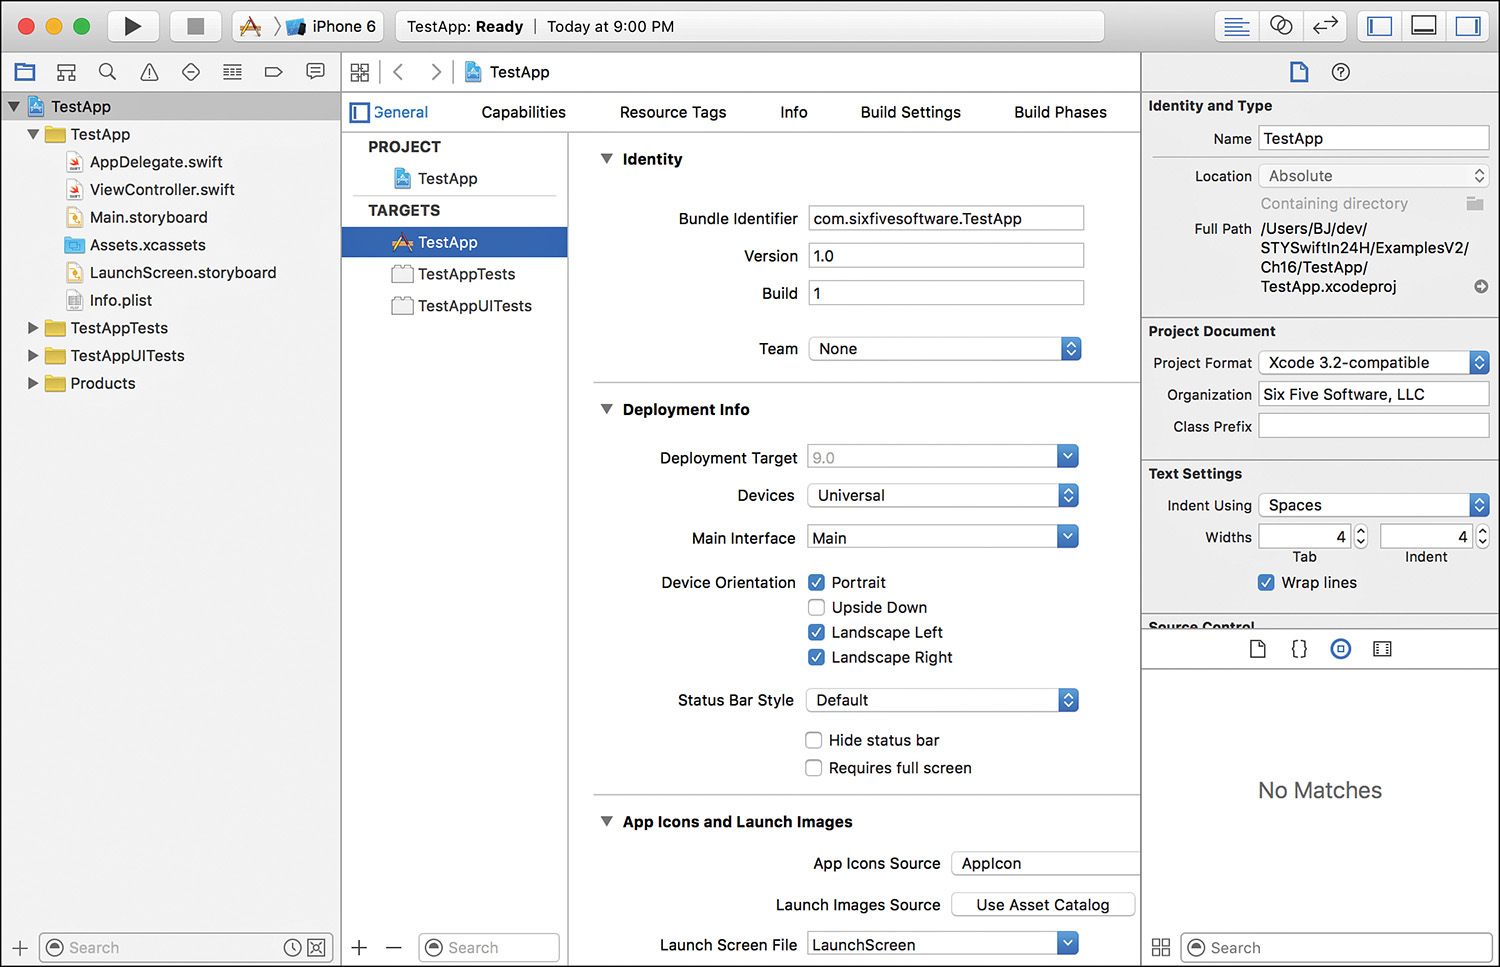
Task: Switch to the Build Settings tab
Action: click(x=910, y=112)
